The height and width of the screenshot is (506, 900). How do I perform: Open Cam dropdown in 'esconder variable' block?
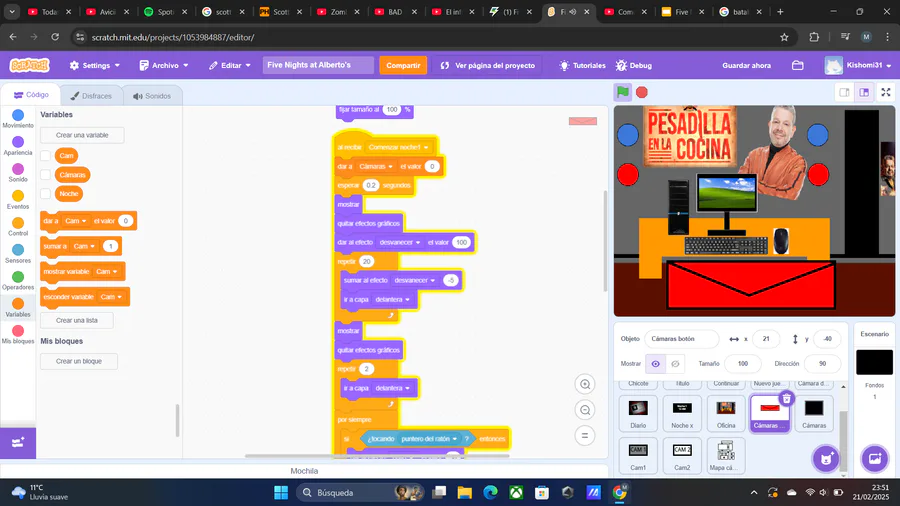coord(111,297)
